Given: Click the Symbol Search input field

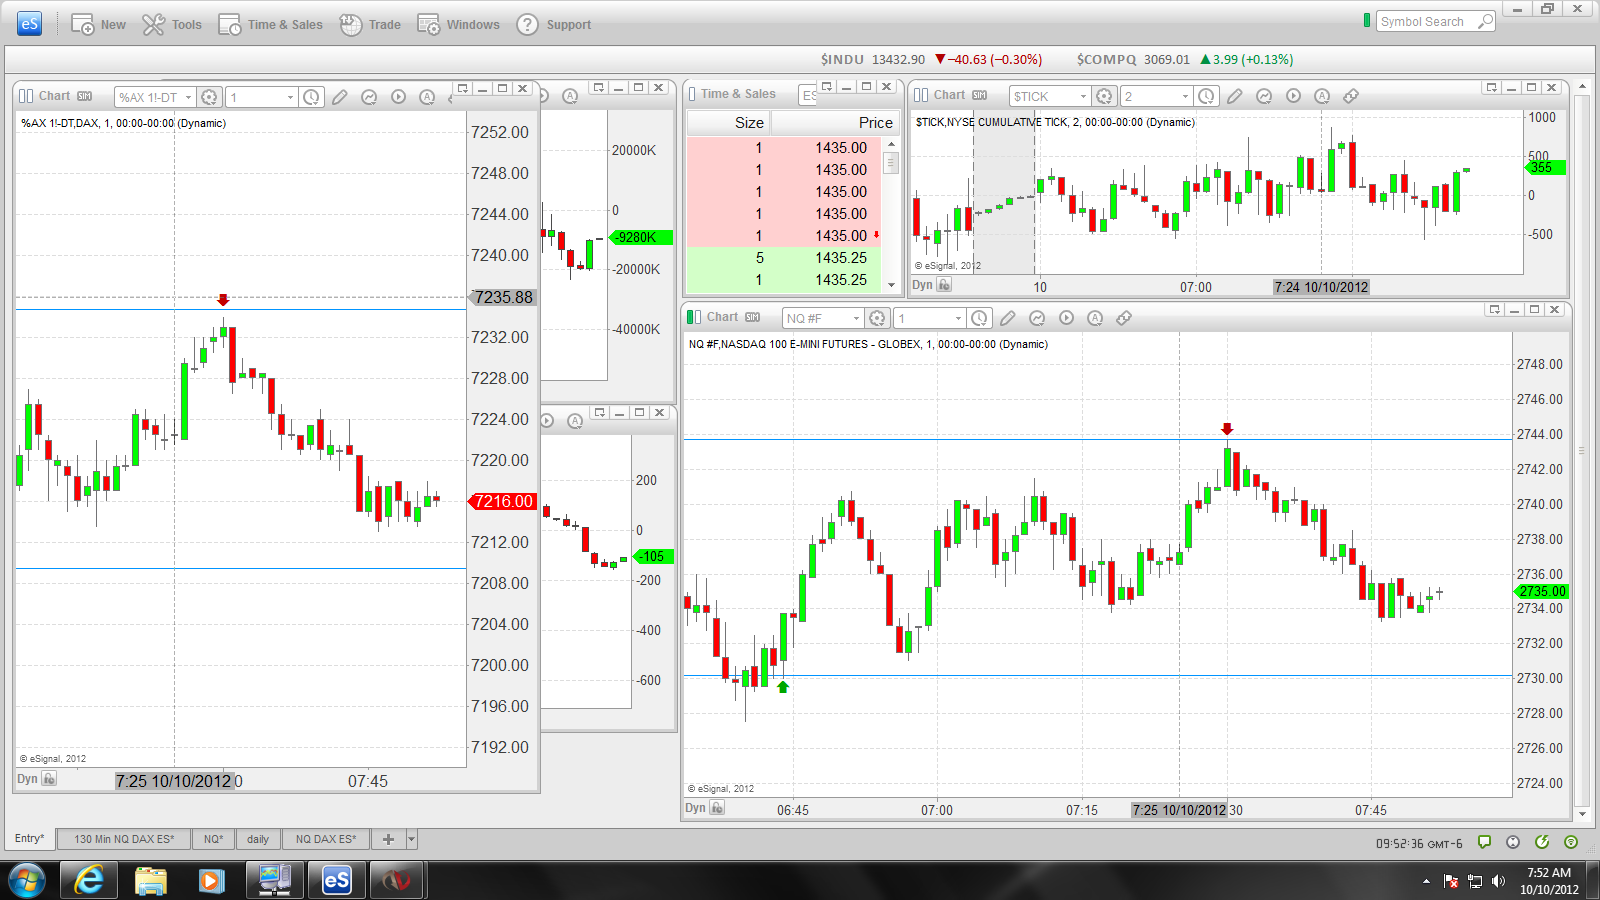Looking at the screenshot, I should coord(1425,22).
